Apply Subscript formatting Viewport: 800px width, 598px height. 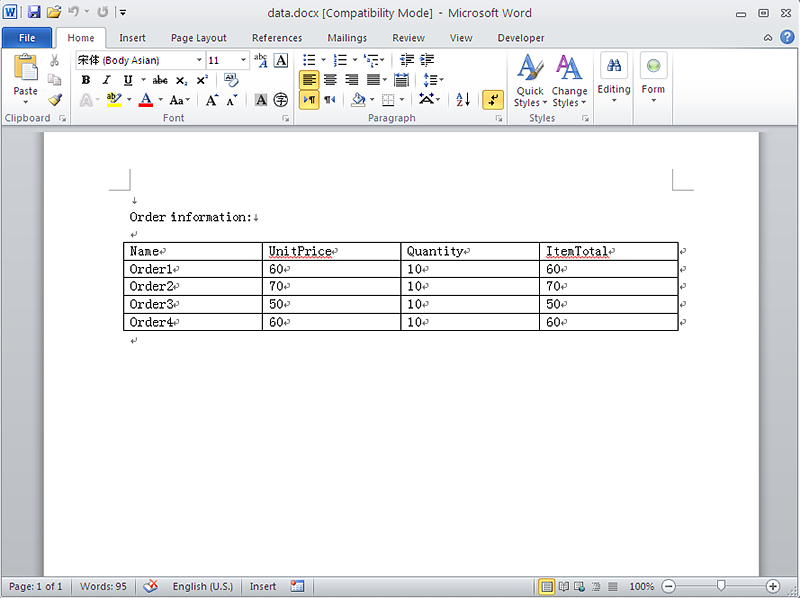[181, 80]
